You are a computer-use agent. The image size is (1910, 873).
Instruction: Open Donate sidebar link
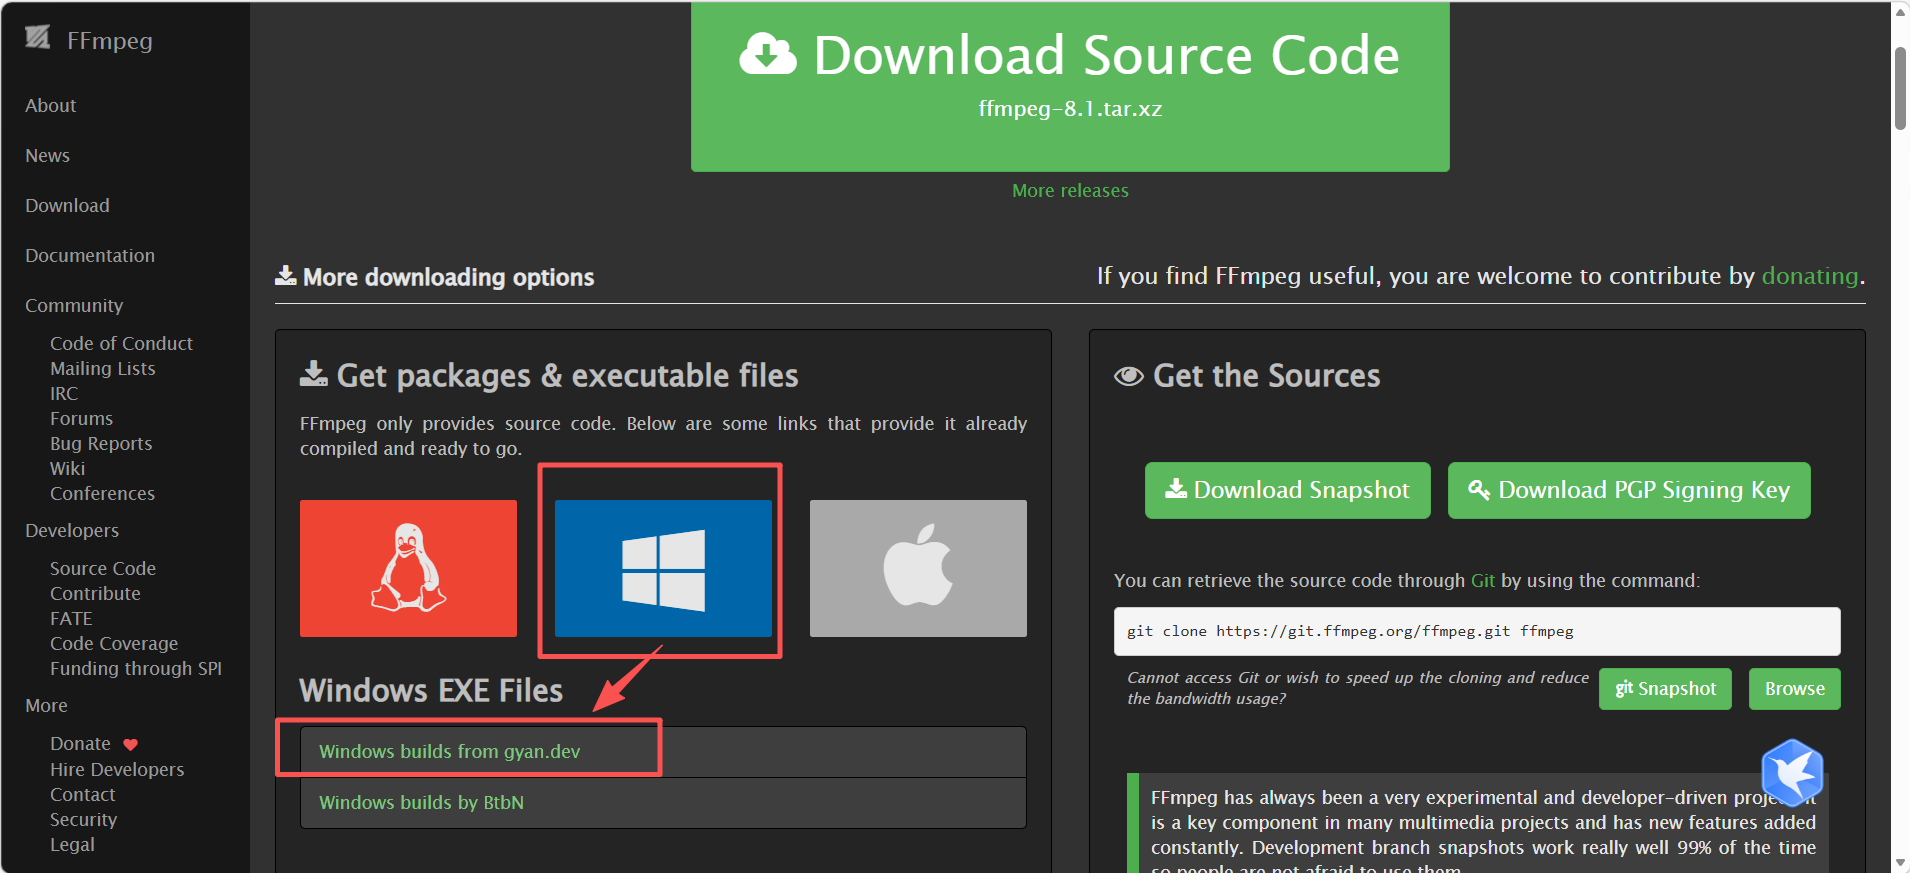(80, 744)
